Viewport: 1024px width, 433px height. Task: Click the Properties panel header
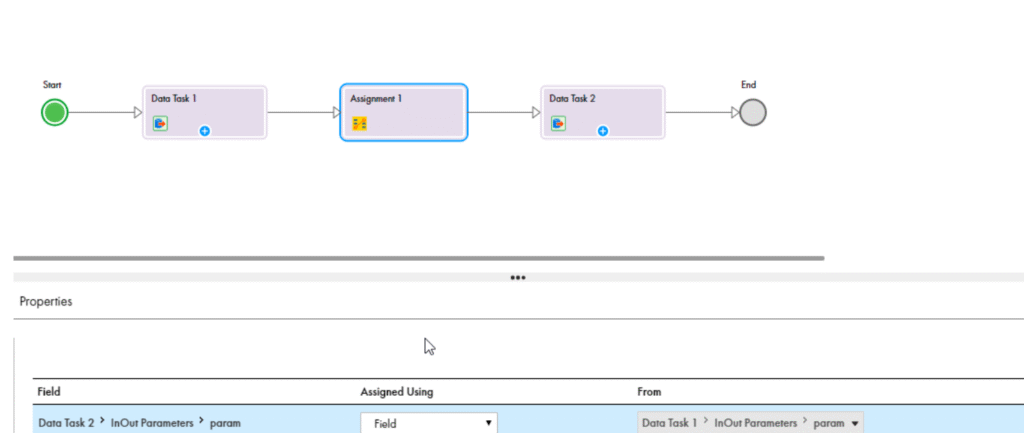(46, 300)
